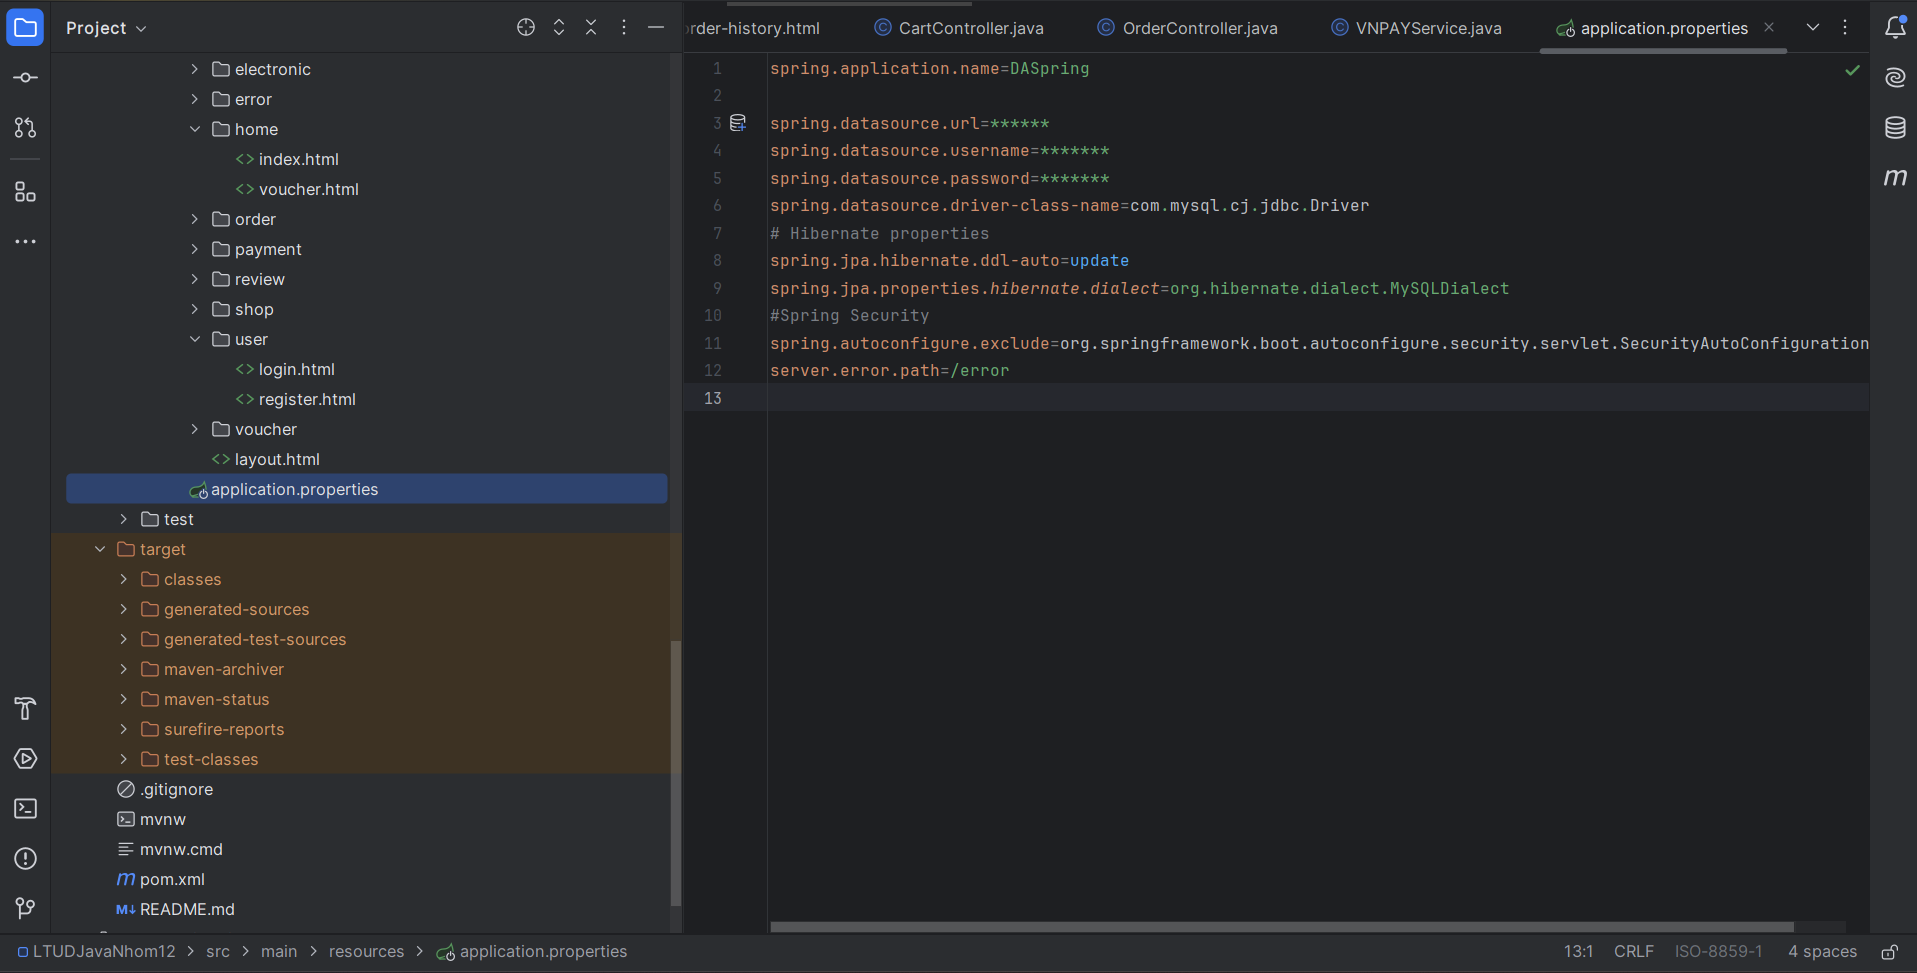Open the Terminal tool window
This screenshot has height=973, width=1917.
point(25,808)
